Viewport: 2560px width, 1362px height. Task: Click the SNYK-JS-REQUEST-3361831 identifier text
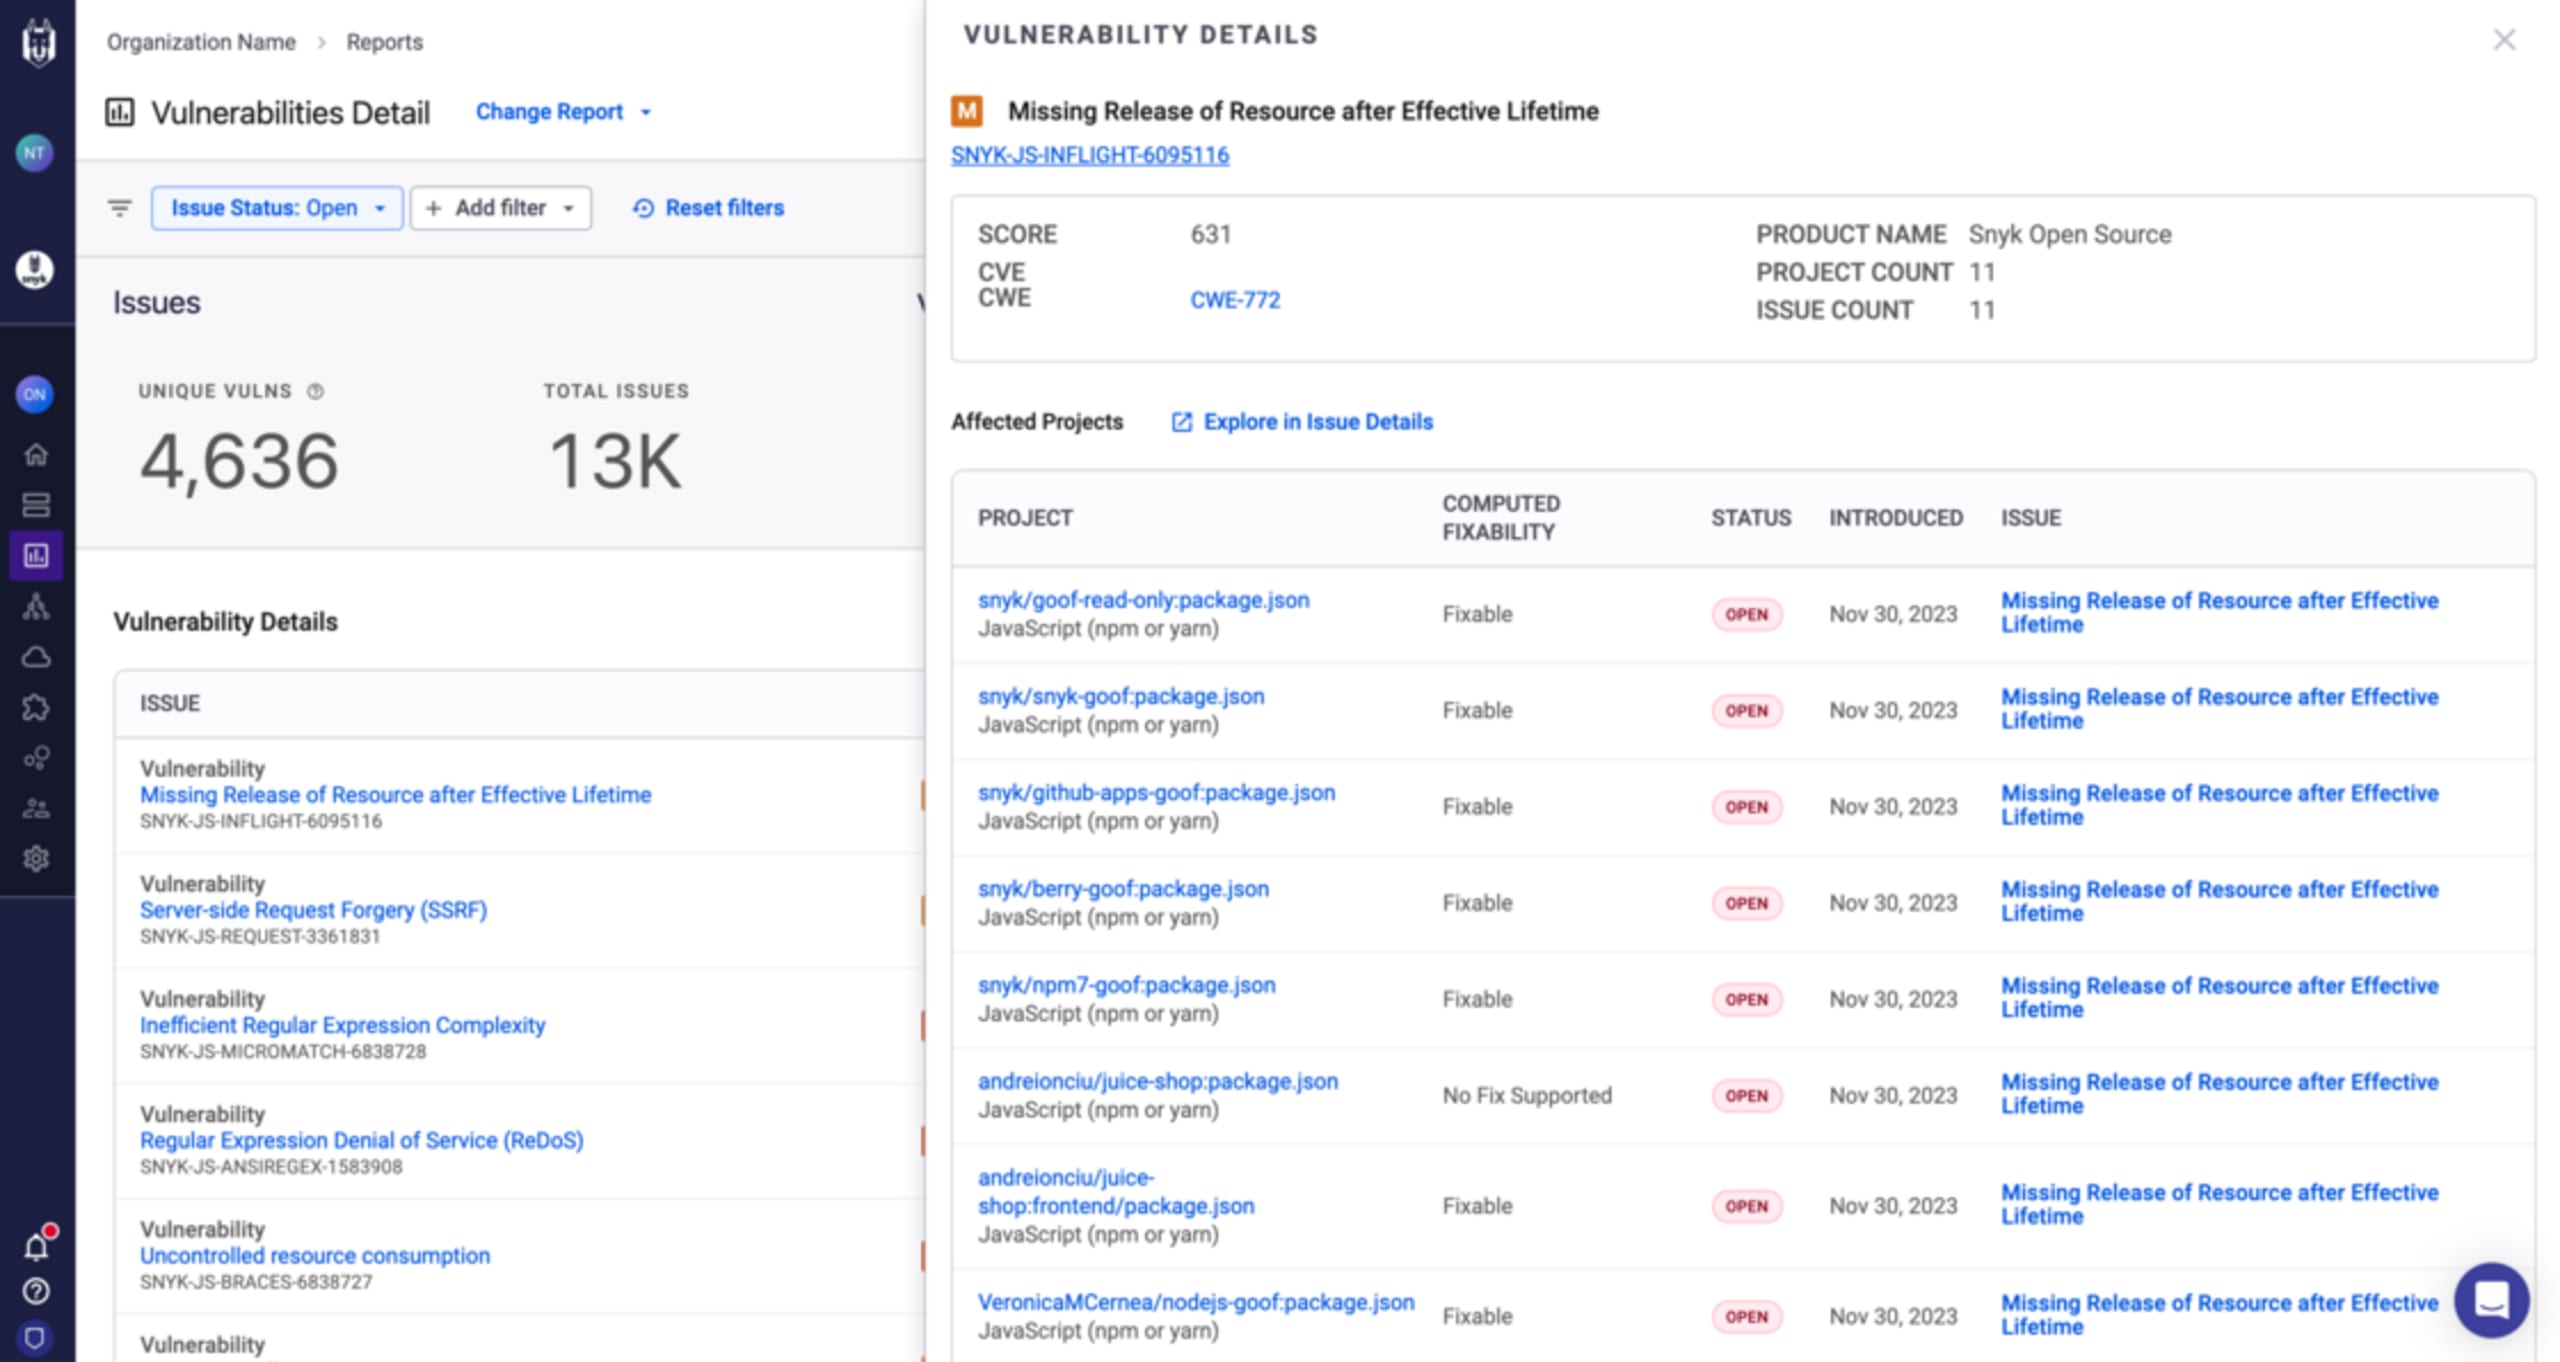pos(260,937)
